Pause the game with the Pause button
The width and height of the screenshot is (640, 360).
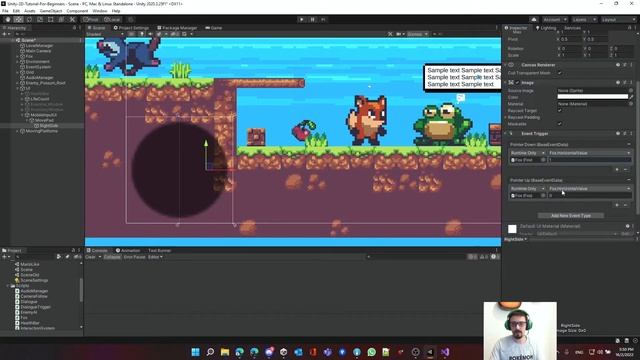(x=313, y=19)
